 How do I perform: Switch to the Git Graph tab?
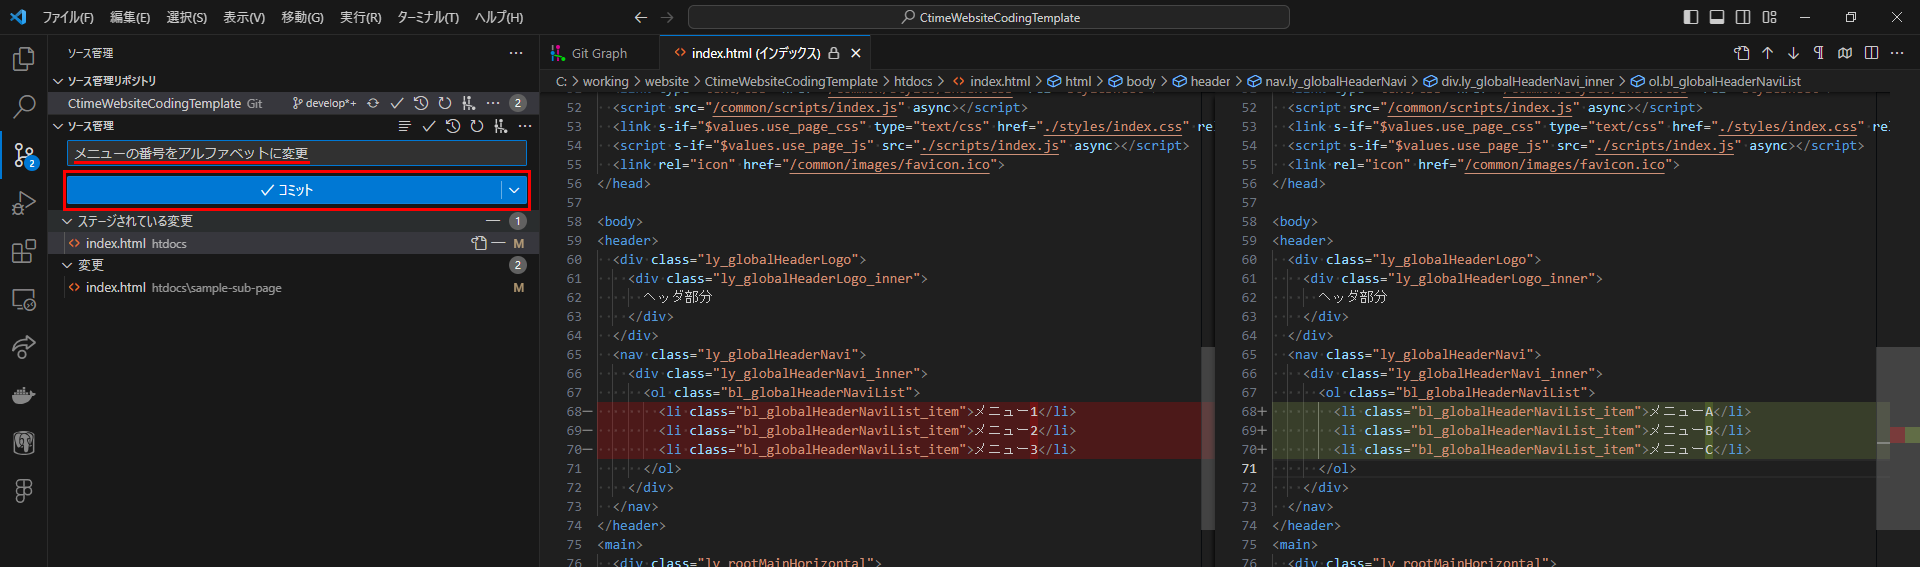pos(598,53)
